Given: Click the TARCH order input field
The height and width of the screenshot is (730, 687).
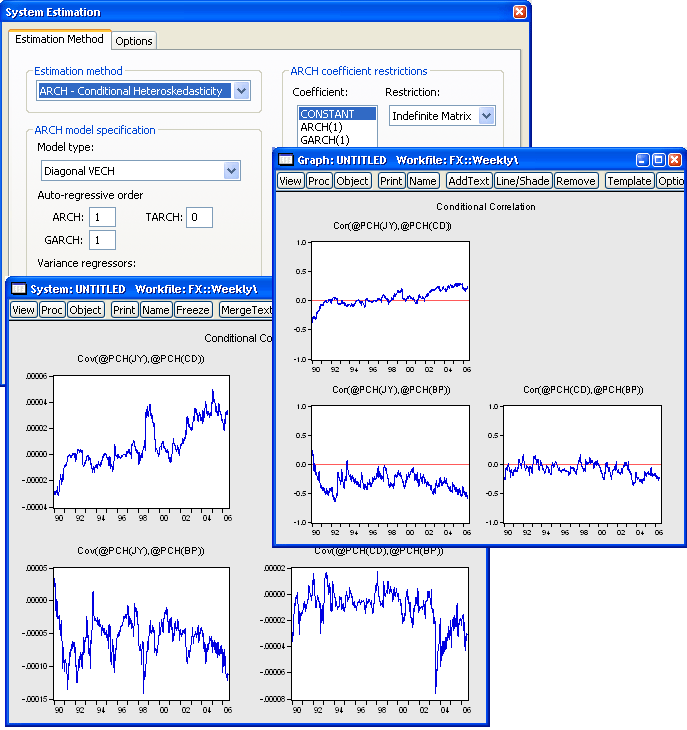Looking at the screenshot, I should (x=199, y=217).
